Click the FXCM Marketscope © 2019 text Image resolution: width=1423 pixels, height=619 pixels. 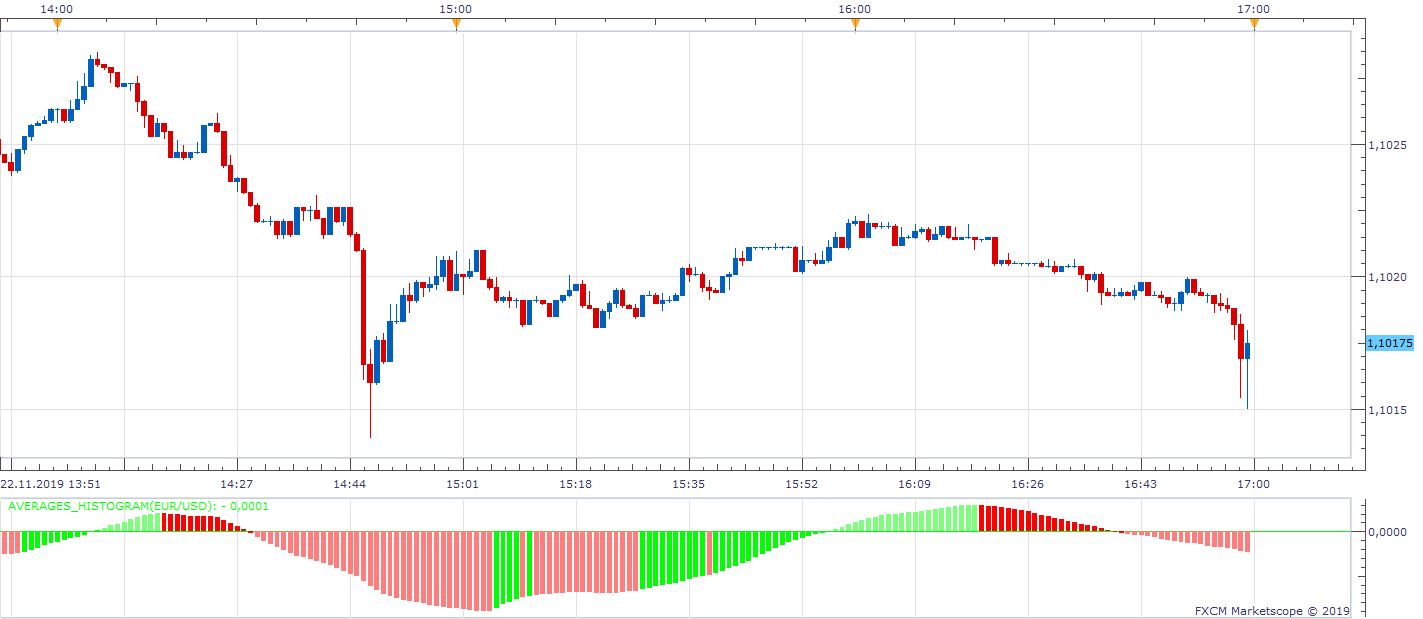point(1272,610)
